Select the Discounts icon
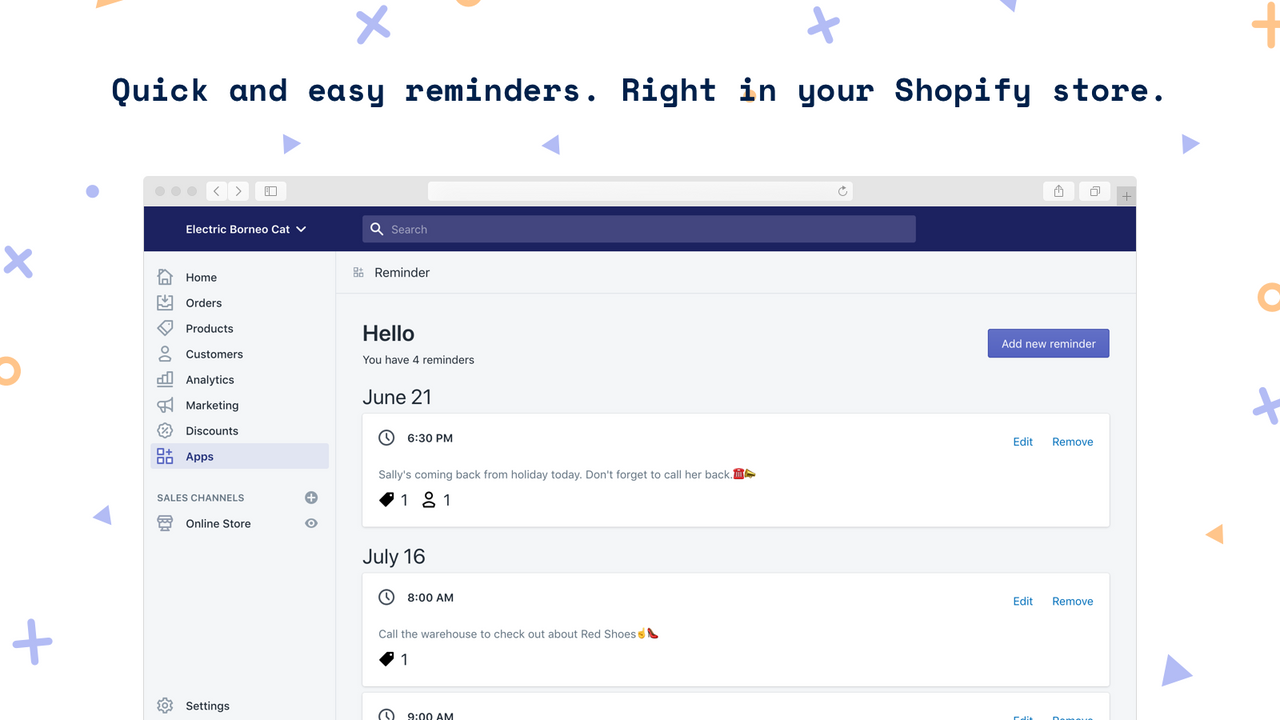 (x=164, y=430)
